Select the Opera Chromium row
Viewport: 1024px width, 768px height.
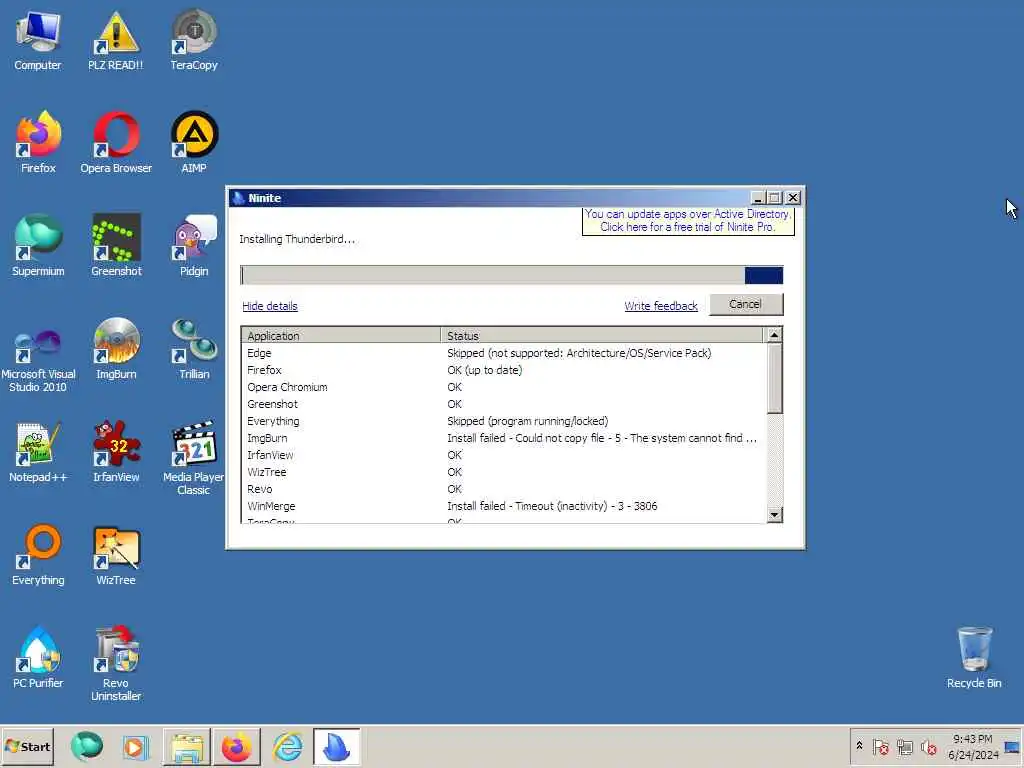[x=503, y=387]
